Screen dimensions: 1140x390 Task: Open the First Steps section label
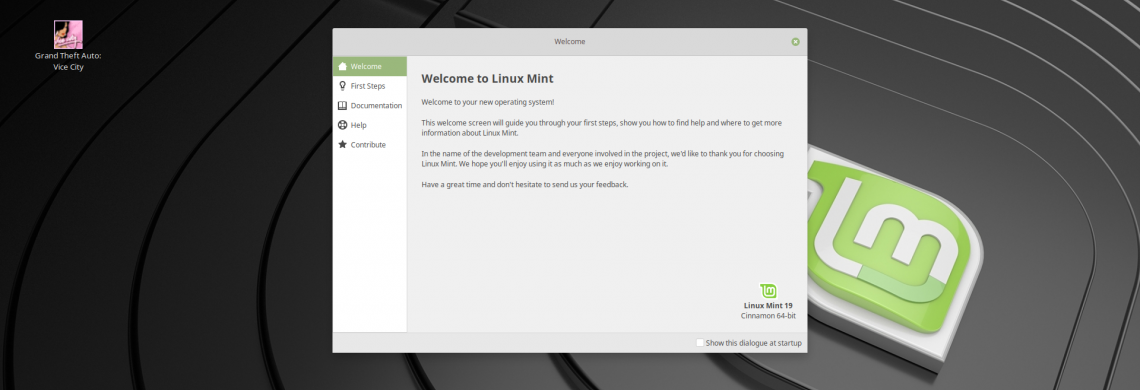coord(368,86)
